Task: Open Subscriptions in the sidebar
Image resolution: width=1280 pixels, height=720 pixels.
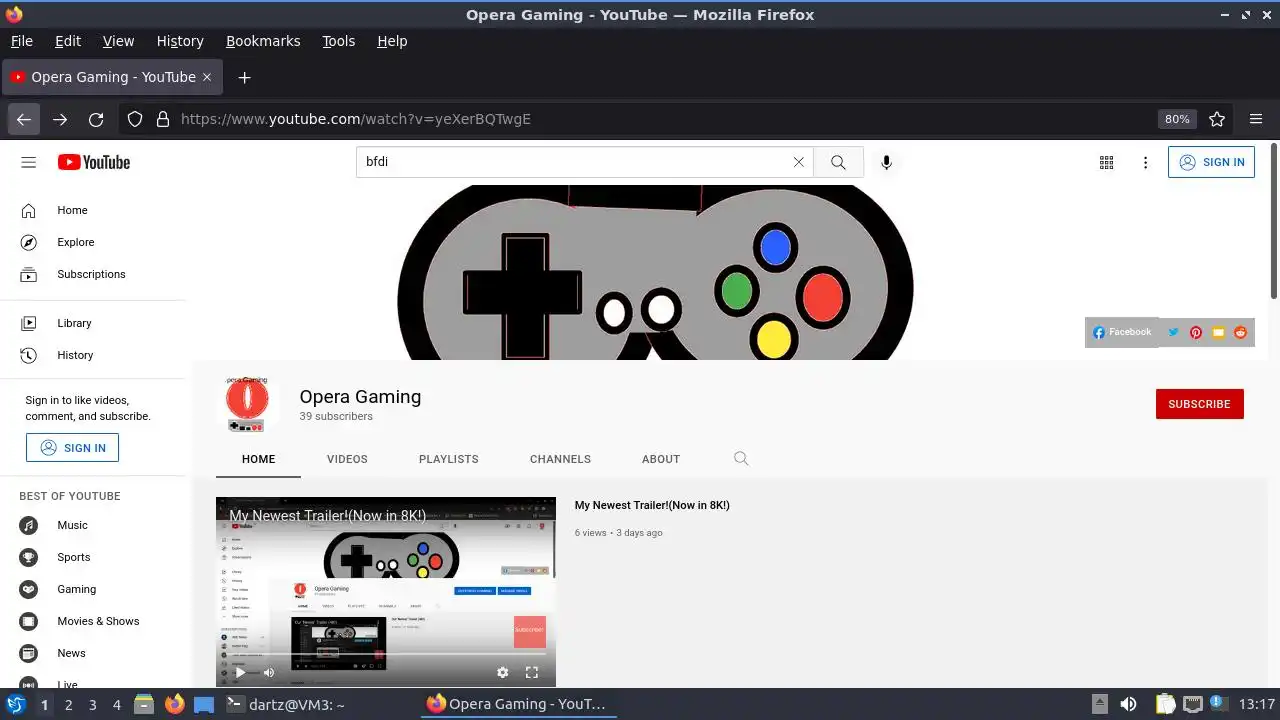Action: (93, 274)
